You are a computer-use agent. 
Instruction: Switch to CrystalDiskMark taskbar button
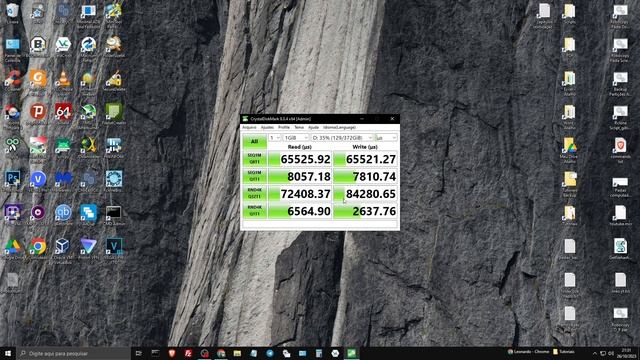(351, 353)
